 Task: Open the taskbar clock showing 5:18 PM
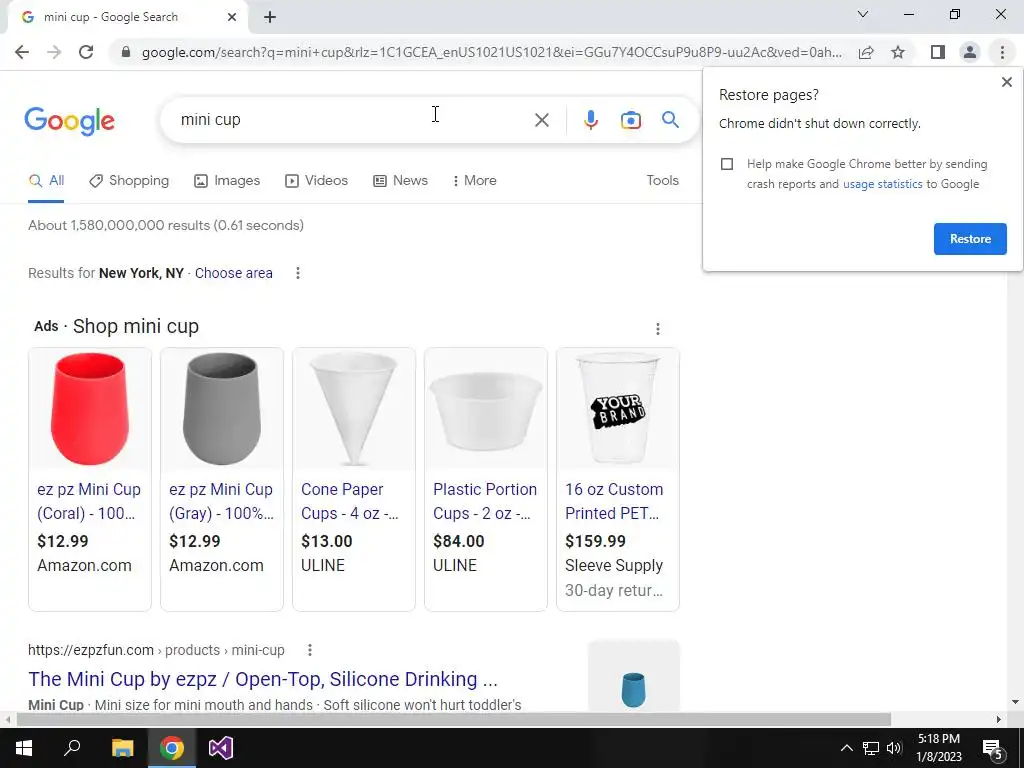[x=938, y=748]
